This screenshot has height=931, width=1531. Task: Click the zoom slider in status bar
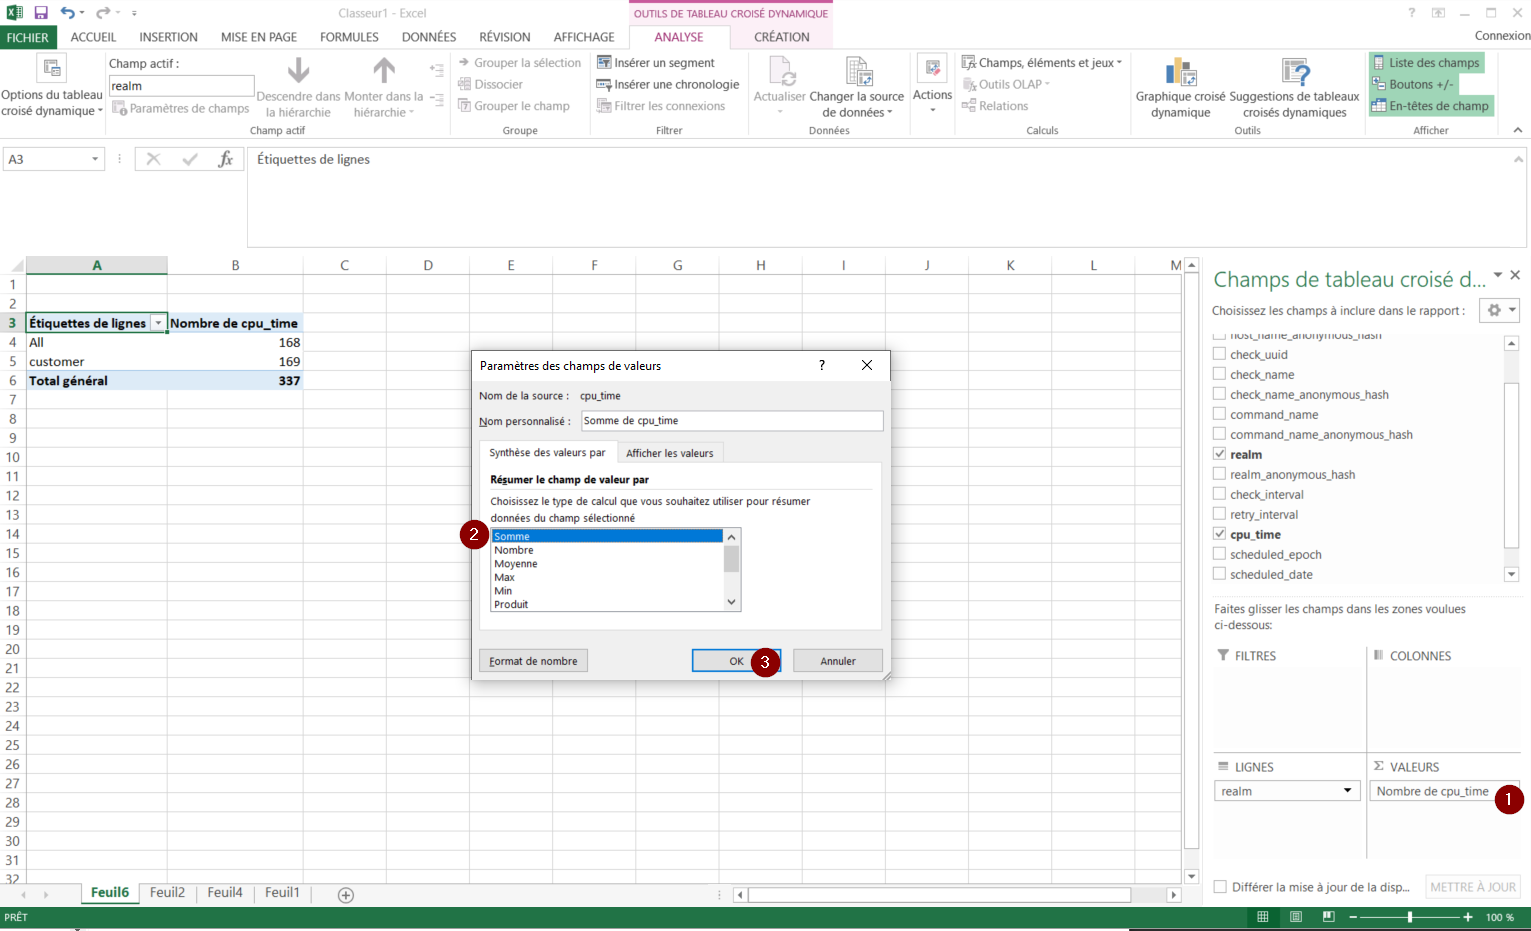point(1409,917)
